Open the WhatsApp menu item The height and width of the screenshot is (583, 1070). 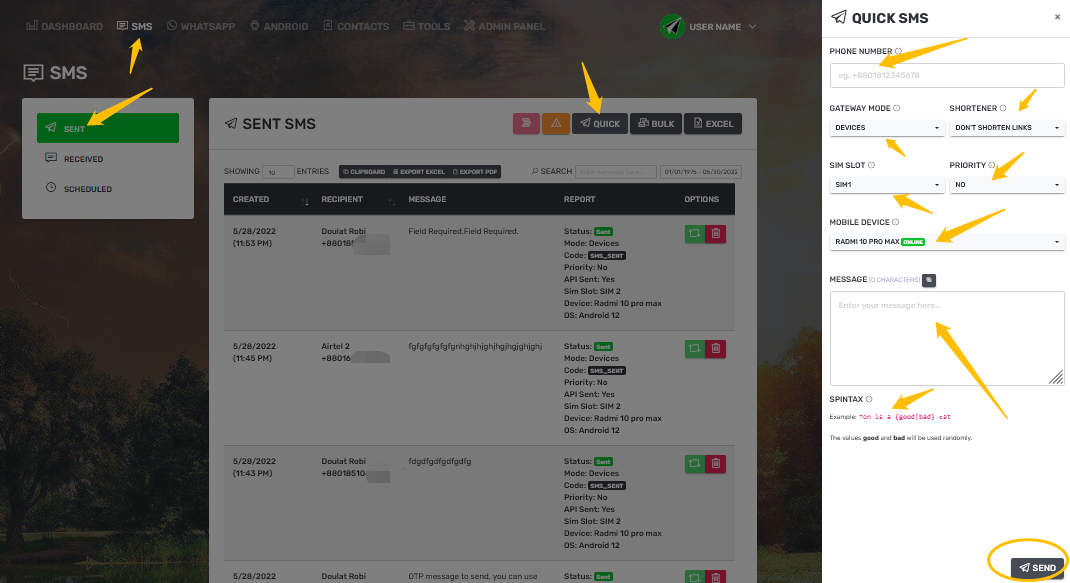pos(201,26)
